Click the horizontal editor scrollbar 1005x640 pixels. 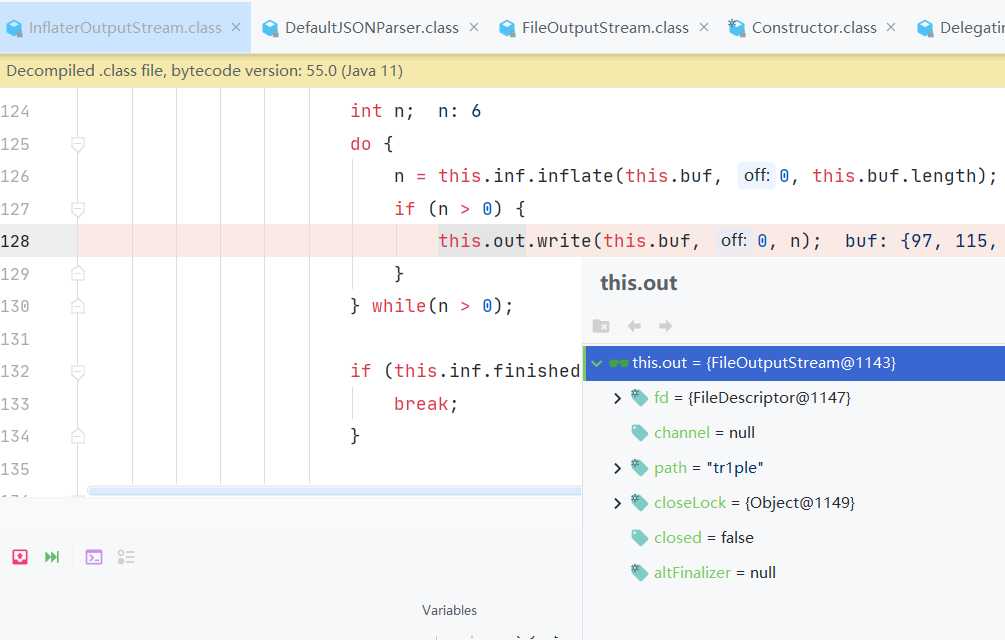tap(335, 491)
